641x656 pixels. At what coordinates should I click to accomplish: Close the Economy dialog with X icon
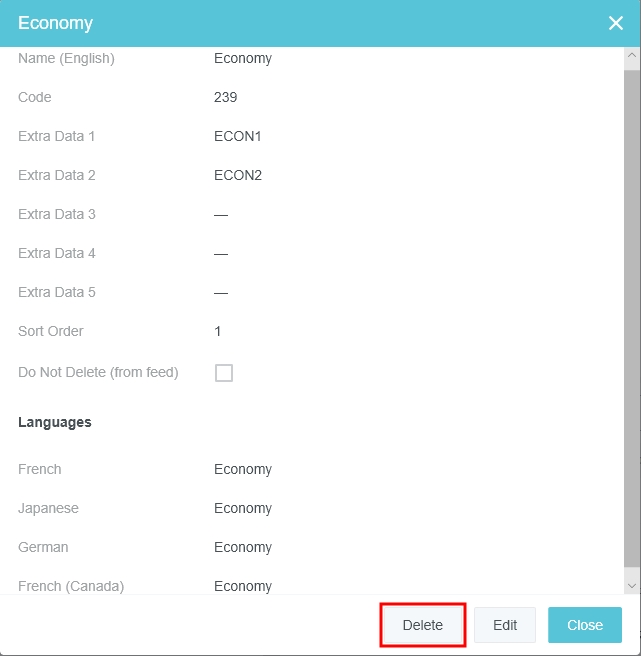point(616,23)
